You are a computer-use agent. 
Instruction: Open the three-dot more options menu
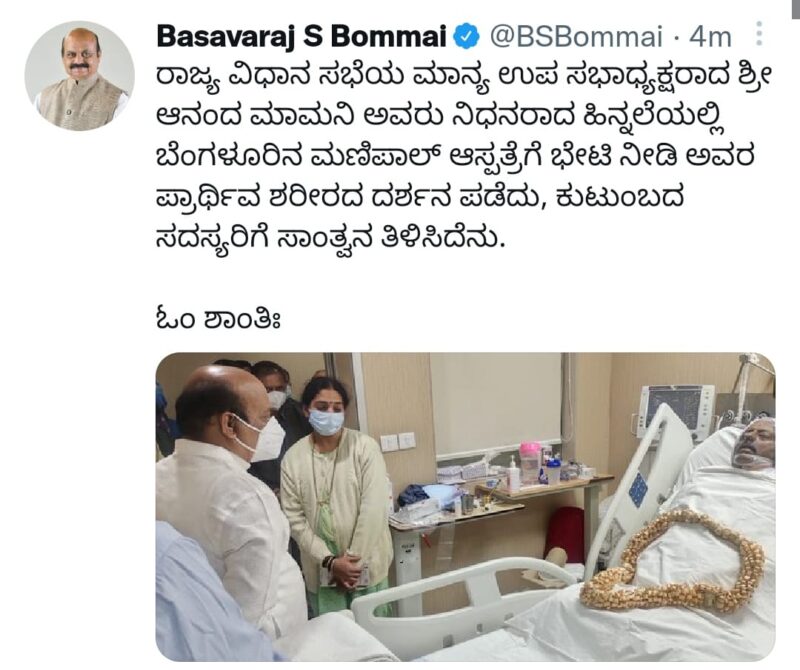point(760,34)
